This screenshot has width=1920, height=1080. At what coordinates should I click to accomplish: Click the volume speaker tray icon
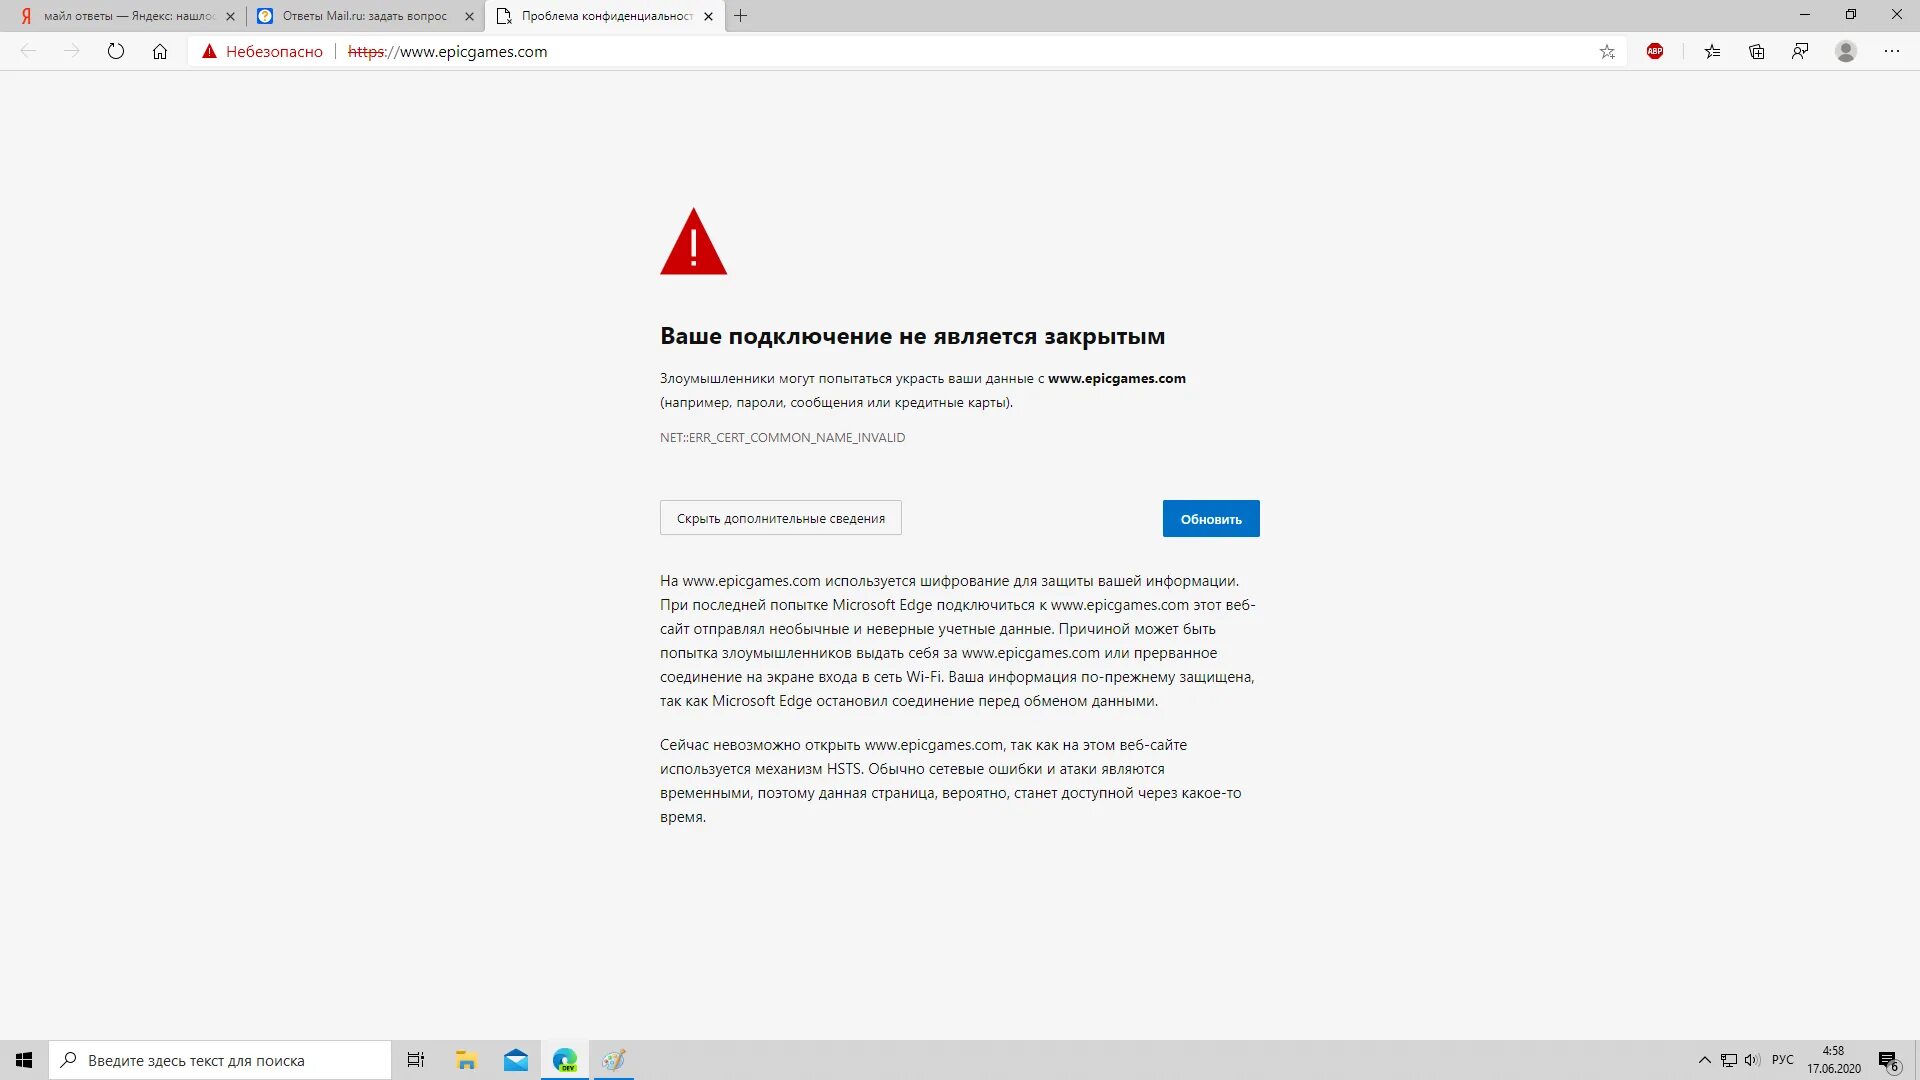point(1752,1060)
